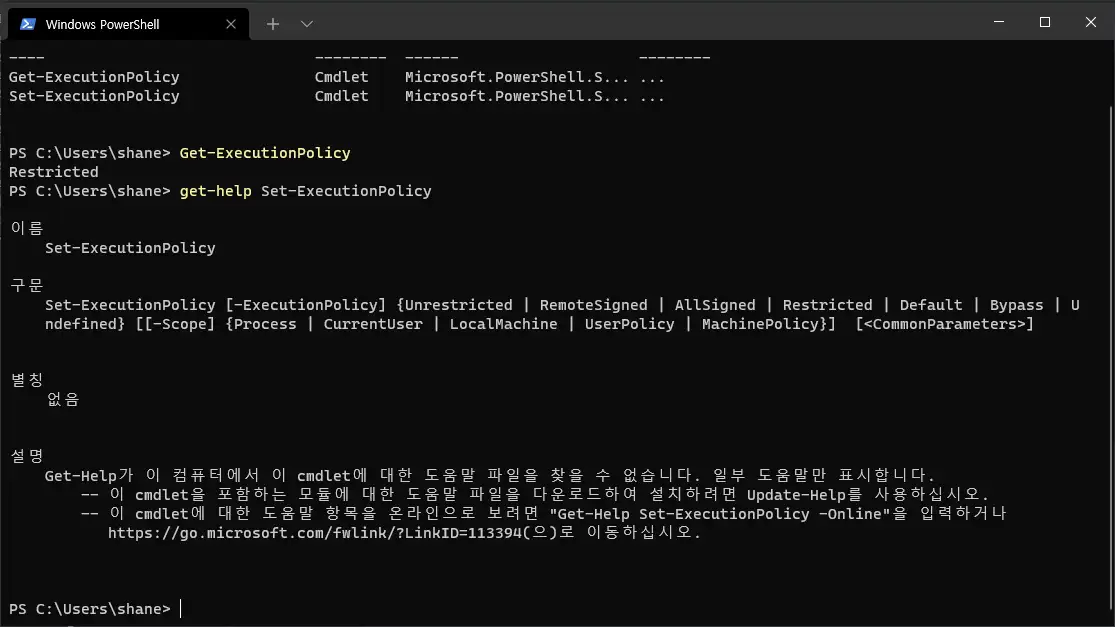
Task: Click the '별칭' section heading
Action: (x=27, y=380)
